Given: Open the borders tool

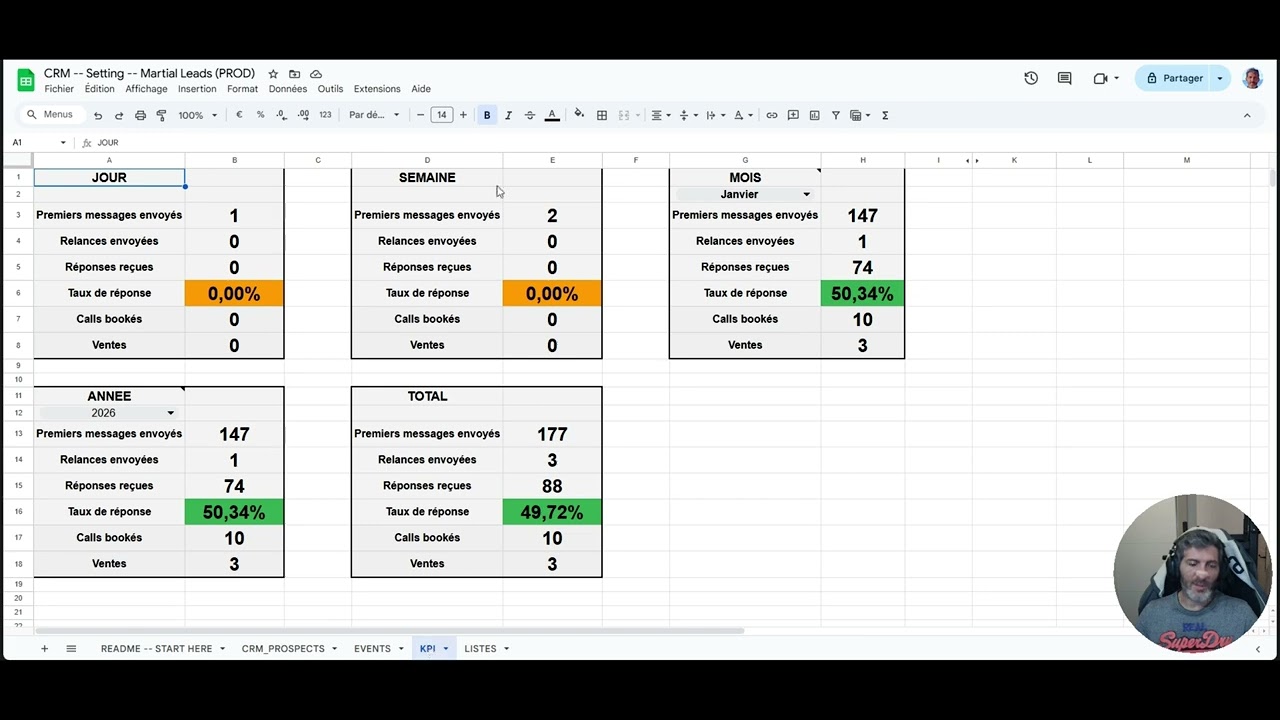Looking at the screenshot, I should click(x=602, y=115).
